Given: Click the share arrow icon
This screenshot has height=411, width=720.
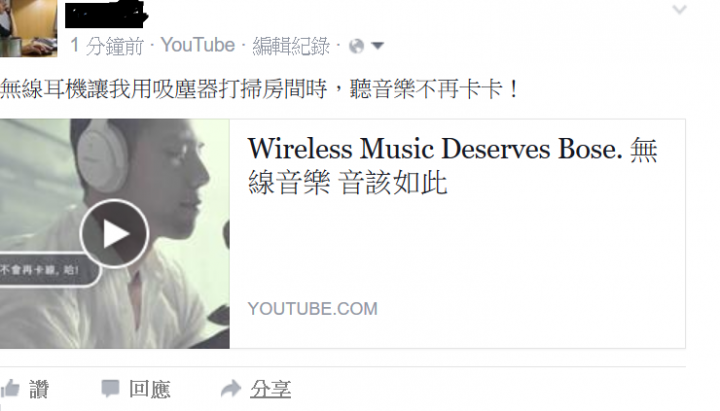Looking at the screenshot, I should coord(231,388).
